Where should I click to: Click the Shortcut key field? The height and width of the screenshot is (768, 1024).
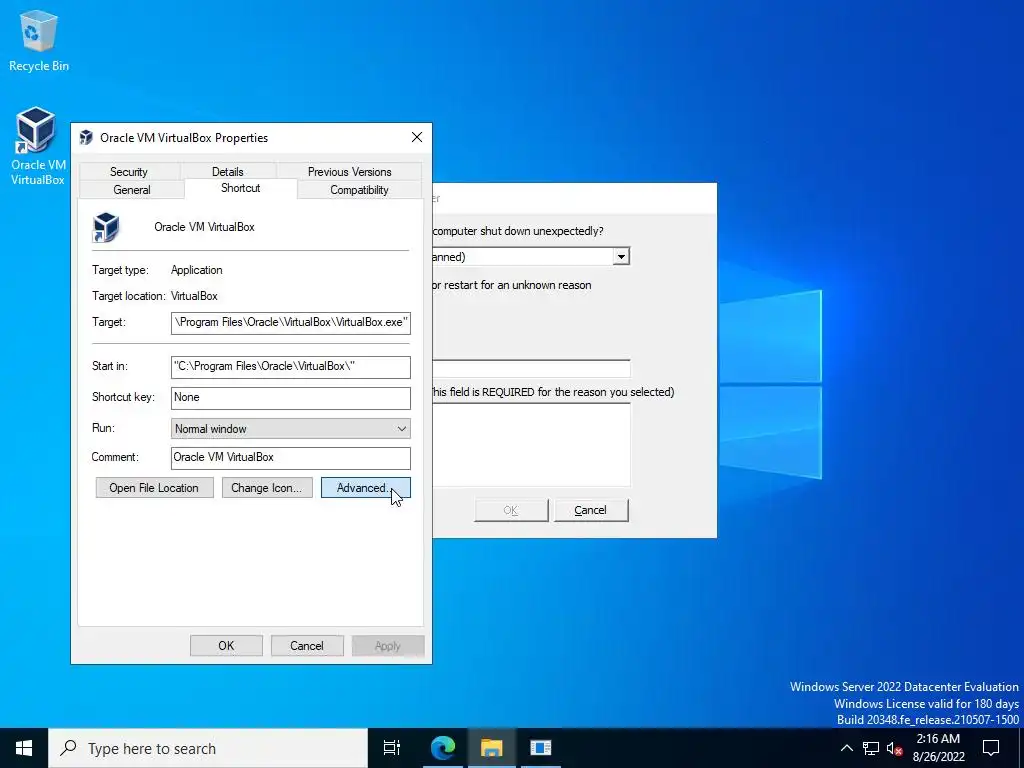(291, 398)
